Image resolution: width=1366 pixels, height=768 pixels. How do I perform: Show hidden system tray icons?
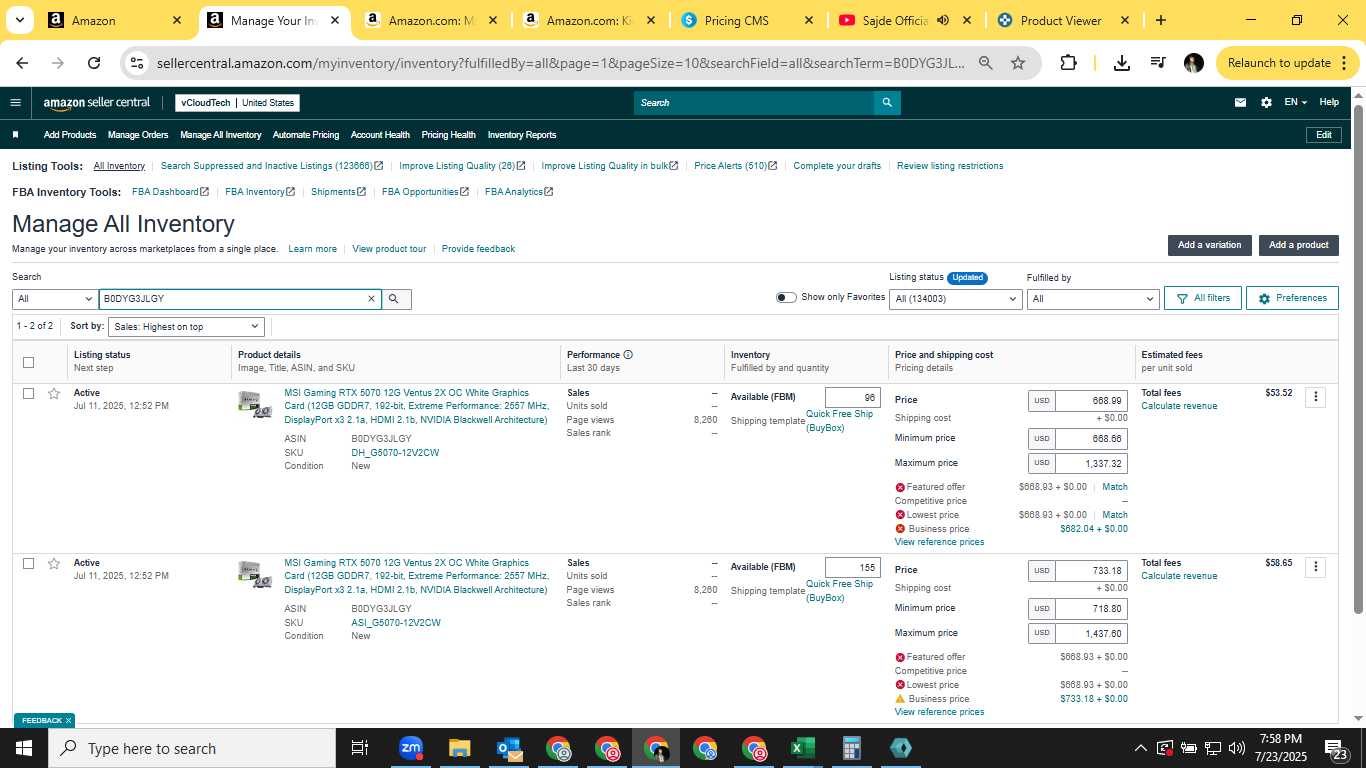tap(1140, 748)
